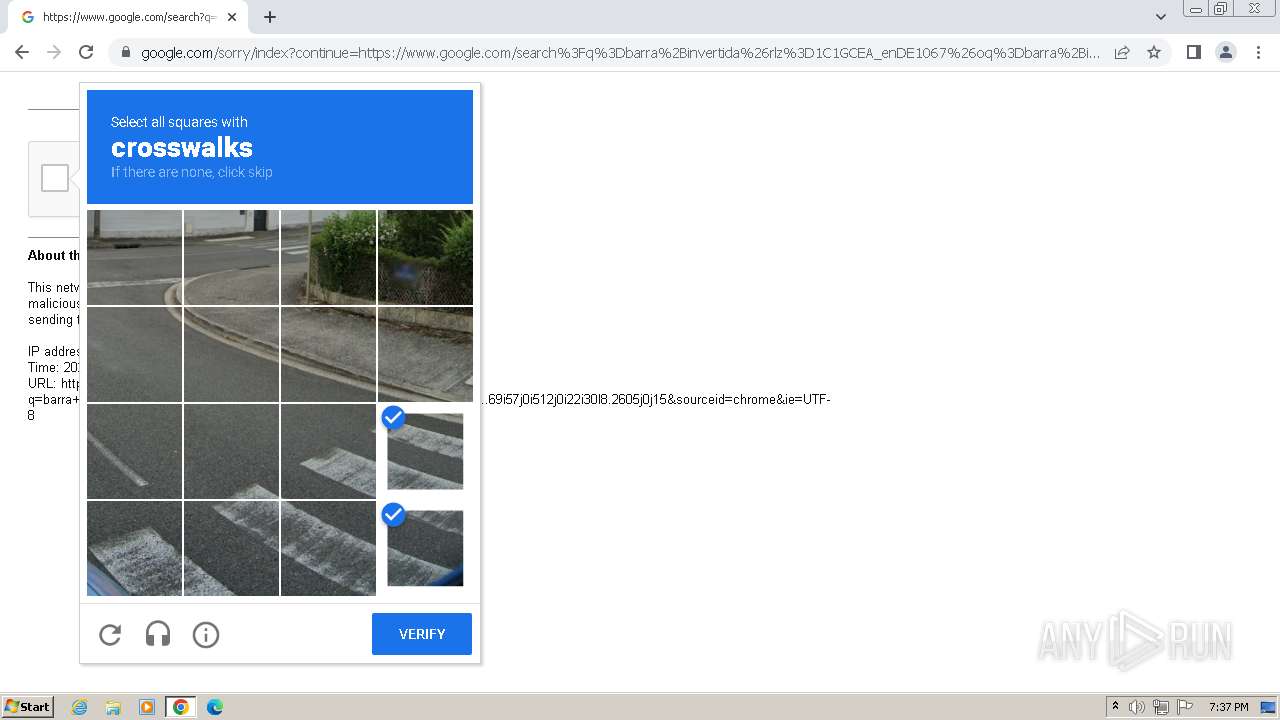The width and height of the screenshot is (1280, 720).
Task: Go back in browser history
Action: click(22, 52)
